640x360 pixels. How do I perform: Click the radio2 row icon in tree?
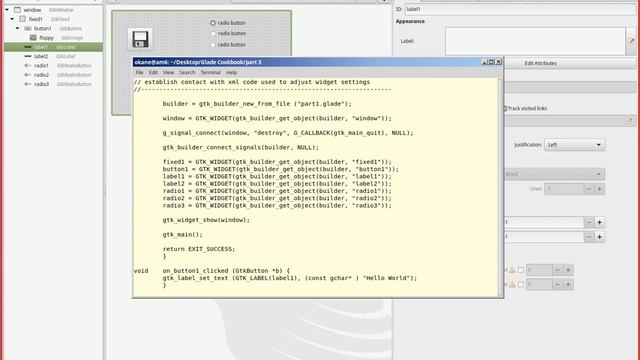pos(28,75)
